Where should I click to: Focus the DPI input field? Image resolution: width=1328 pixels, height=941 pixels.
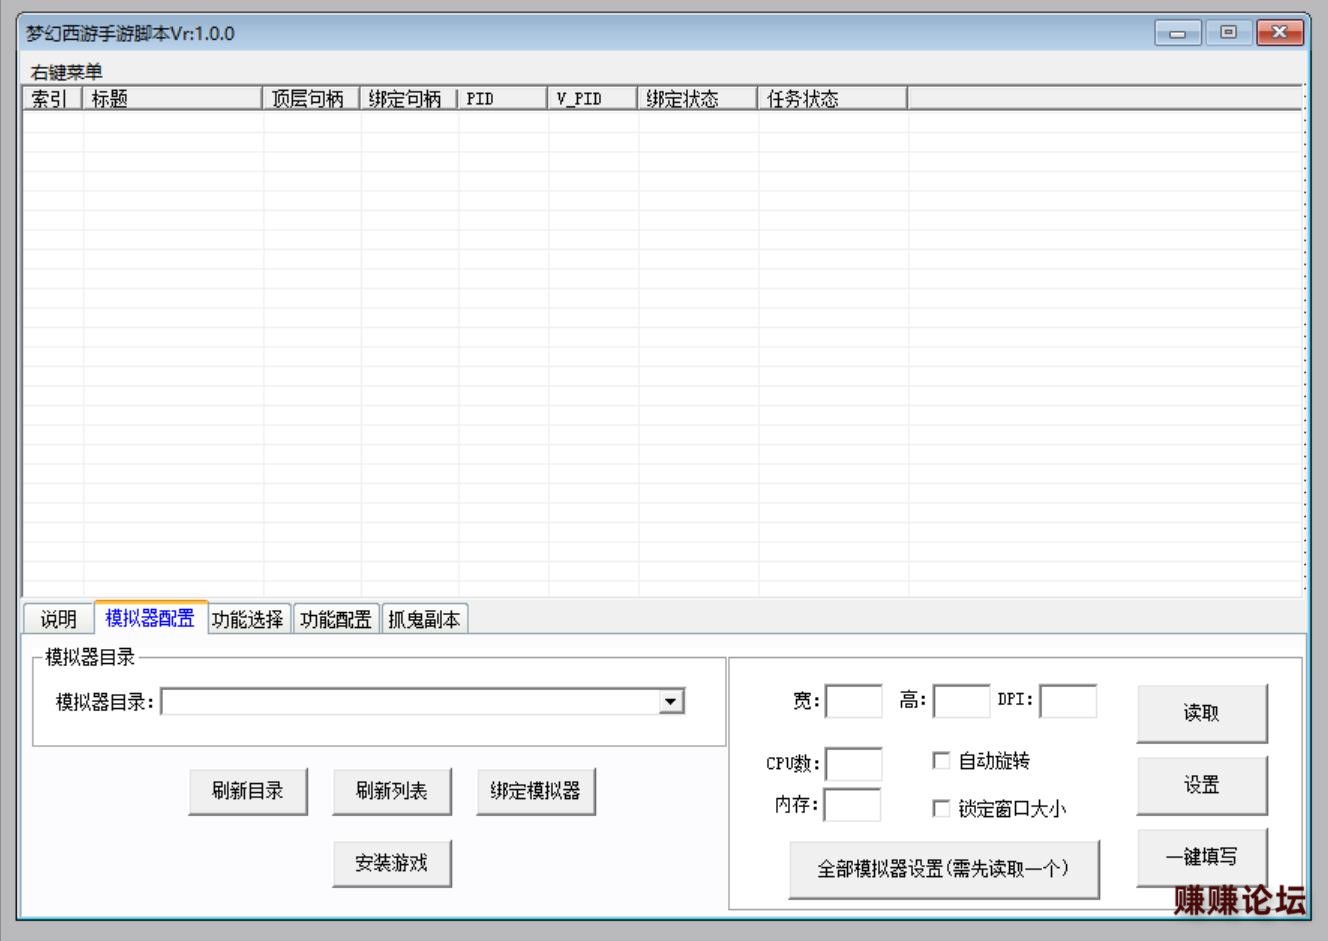1068,701
